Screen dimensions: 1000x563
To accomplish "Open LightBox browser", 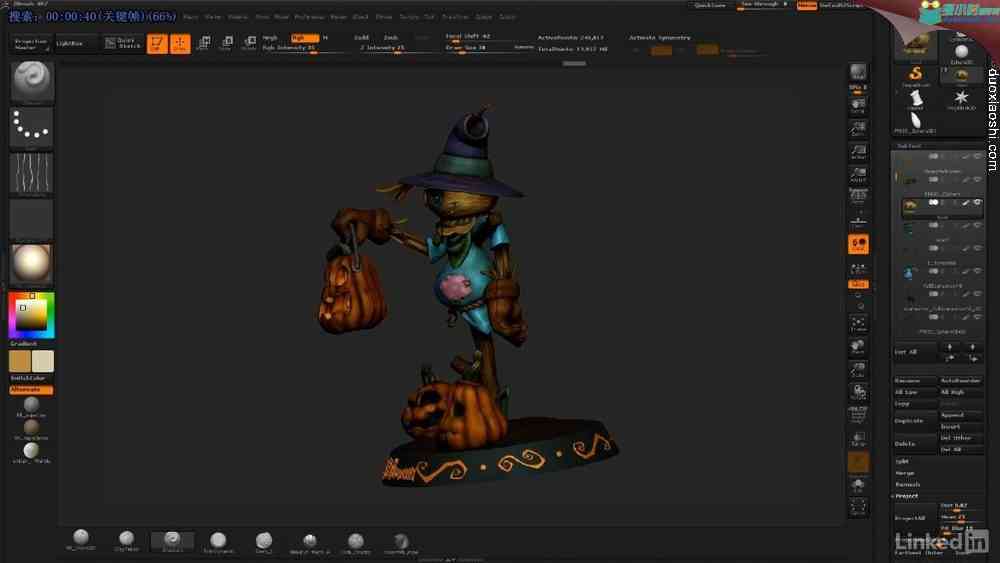I will [75, 43].
